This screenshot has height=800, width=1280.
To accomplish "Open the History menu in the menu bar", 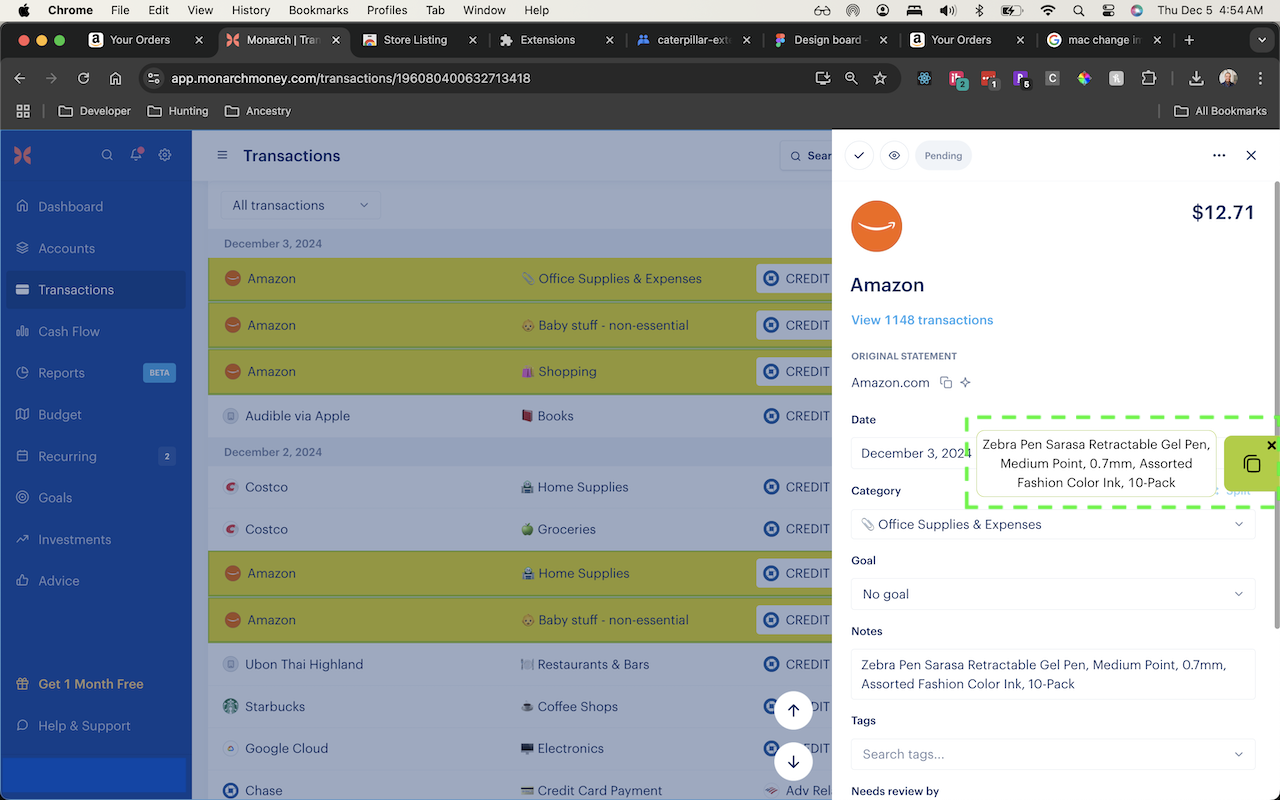I will pos(250,10).
